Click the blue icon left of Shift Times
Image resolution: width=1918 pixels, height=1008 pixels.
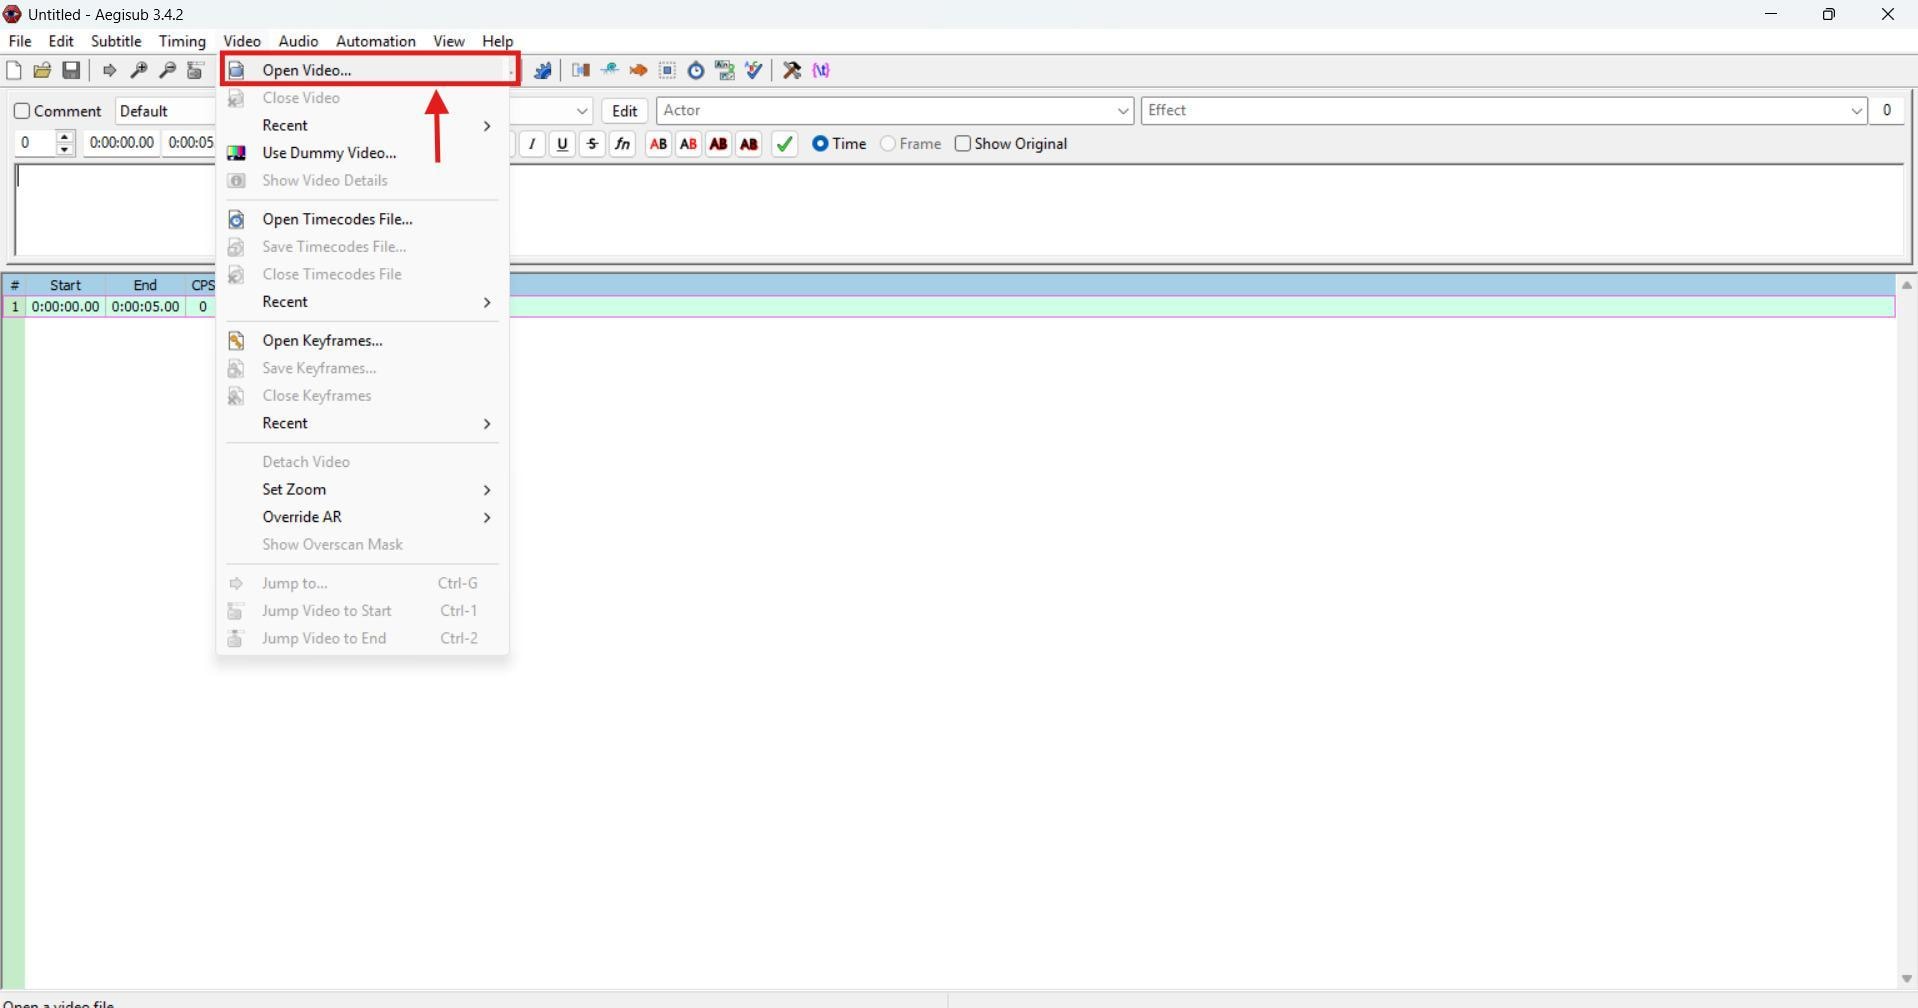(x=543, y=70)
